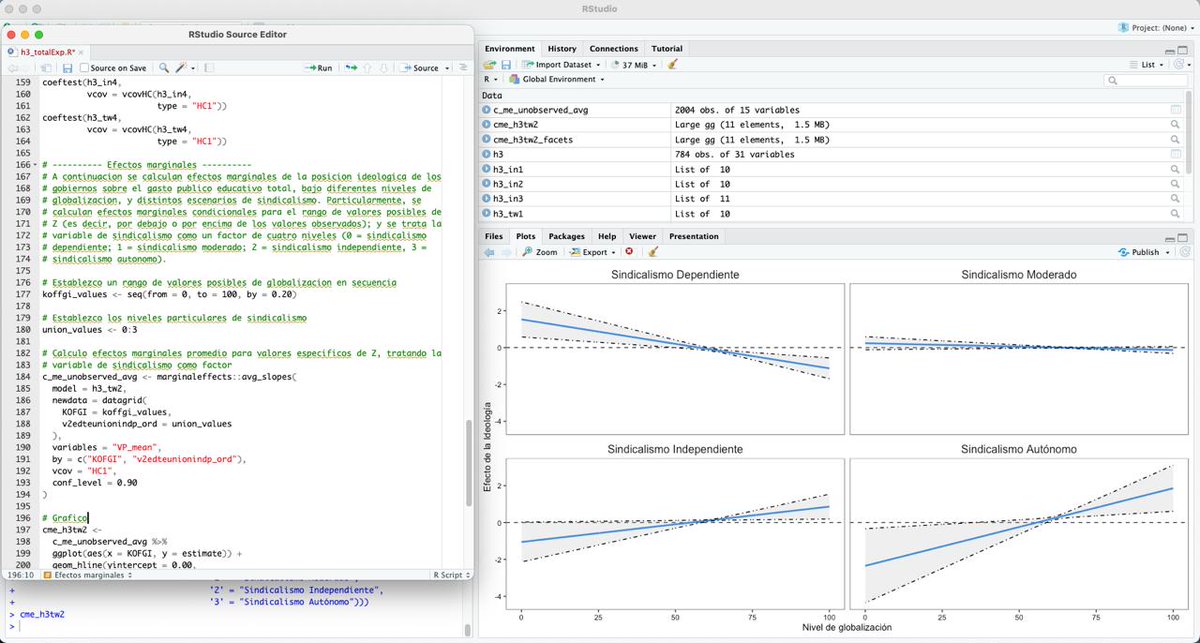
Task: Go to next section down arrow in editor
Action: click(383, 68)
